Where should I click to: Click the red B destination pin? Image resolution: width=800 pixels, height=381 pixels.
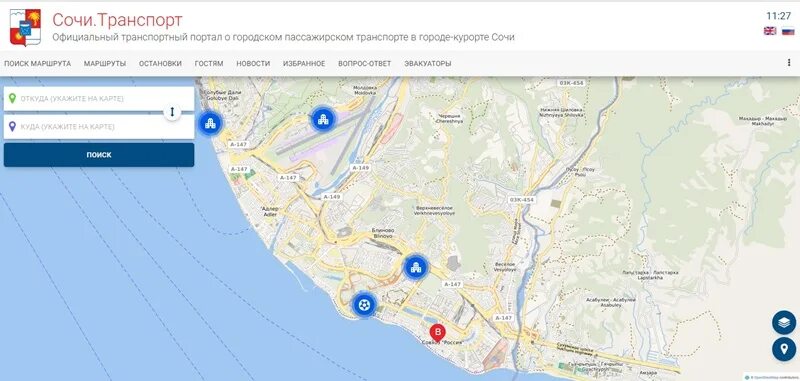coord(437,333)
